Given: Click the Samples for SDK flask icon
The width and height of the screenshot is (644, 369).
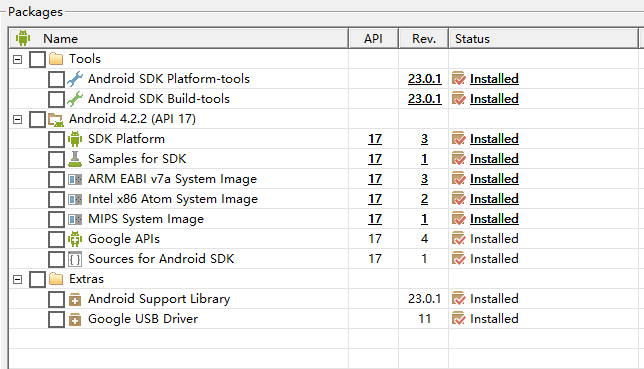Looking at the screenshot, I should pos(75,159).
